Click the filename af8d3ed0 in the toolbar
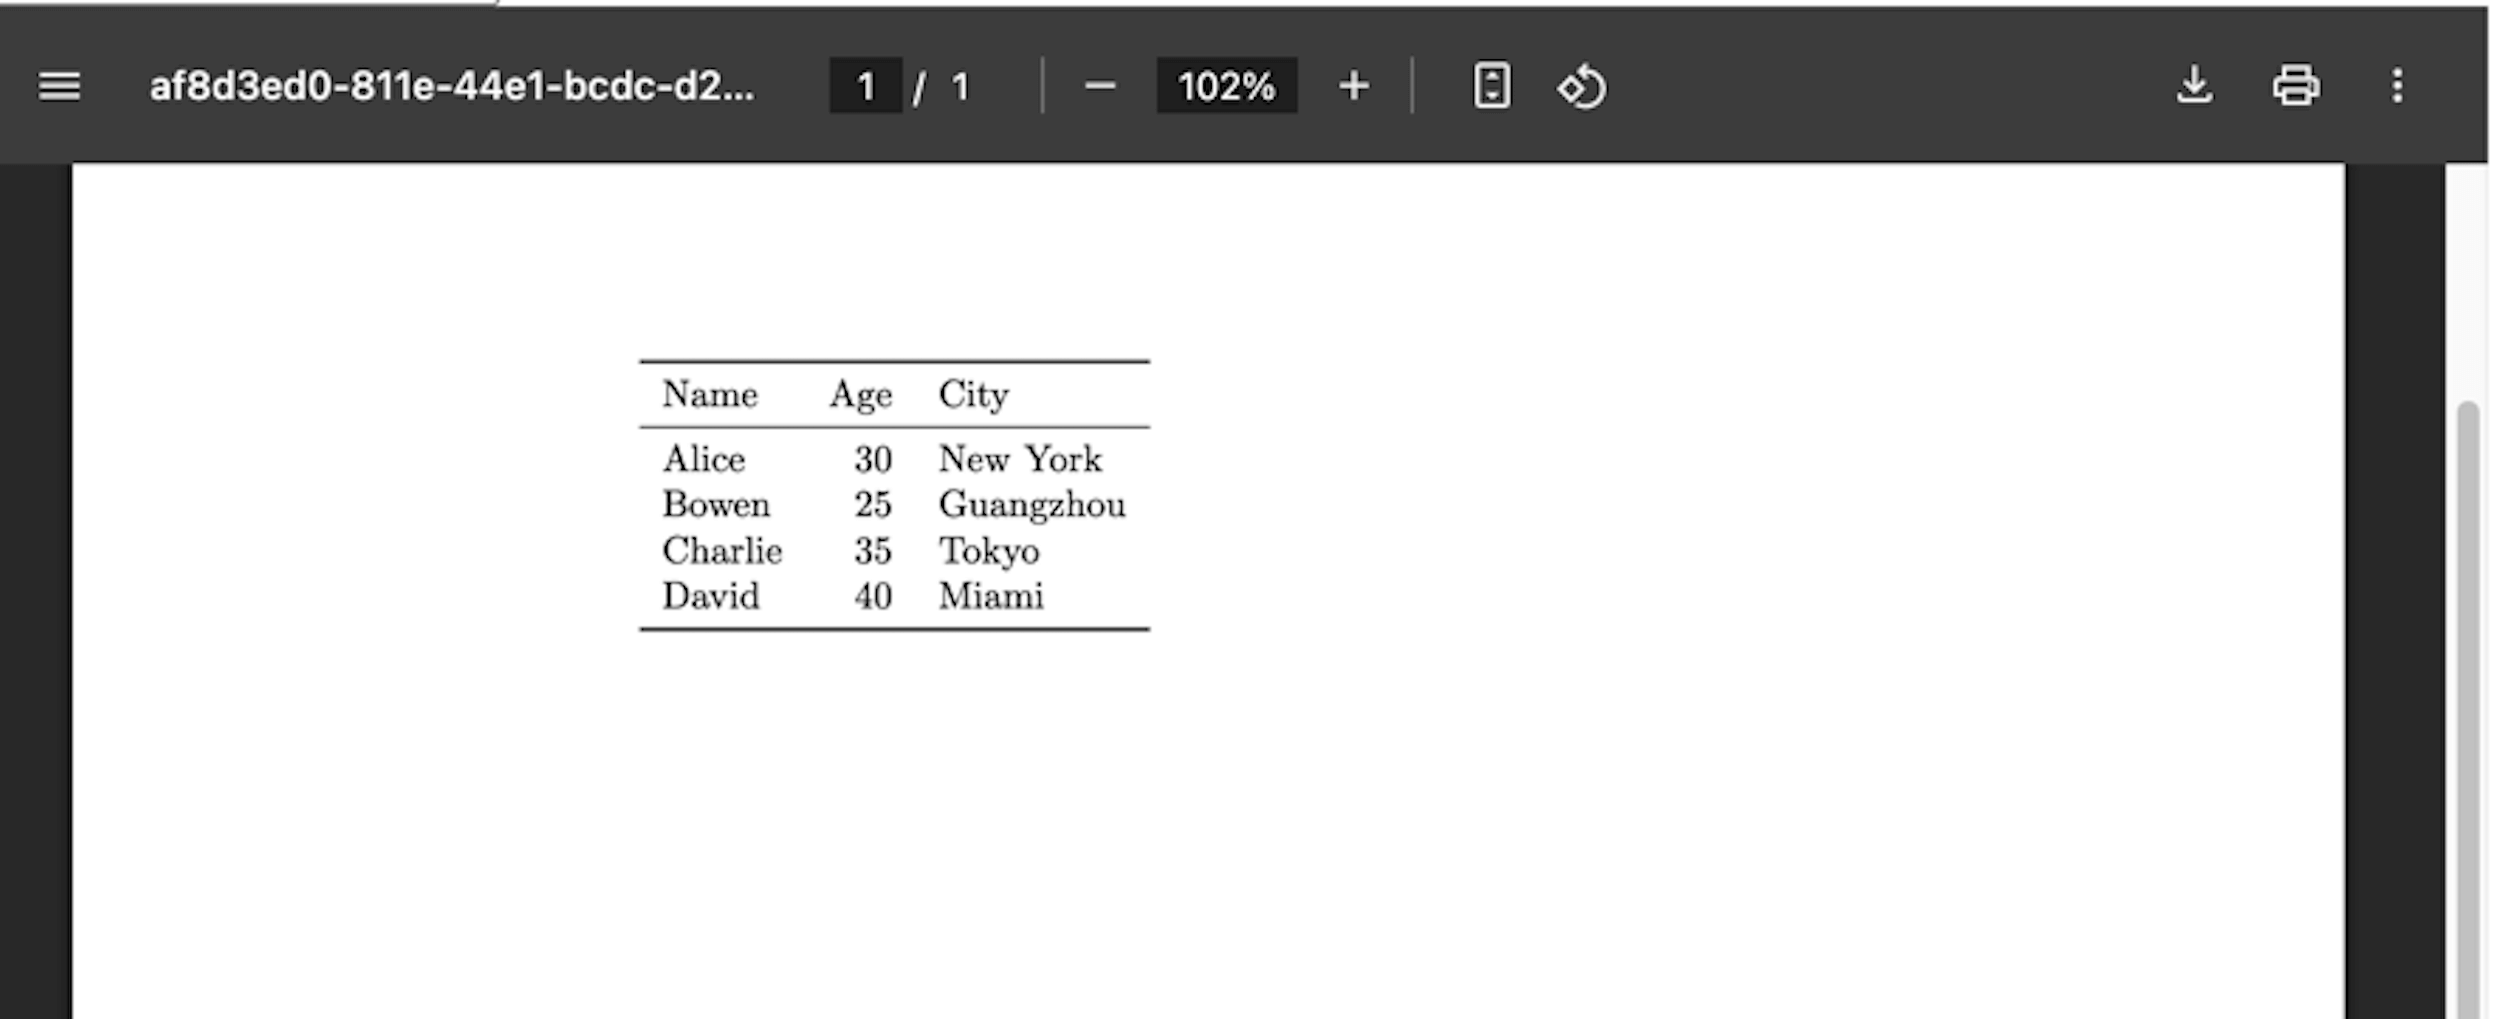 [450, 87]
